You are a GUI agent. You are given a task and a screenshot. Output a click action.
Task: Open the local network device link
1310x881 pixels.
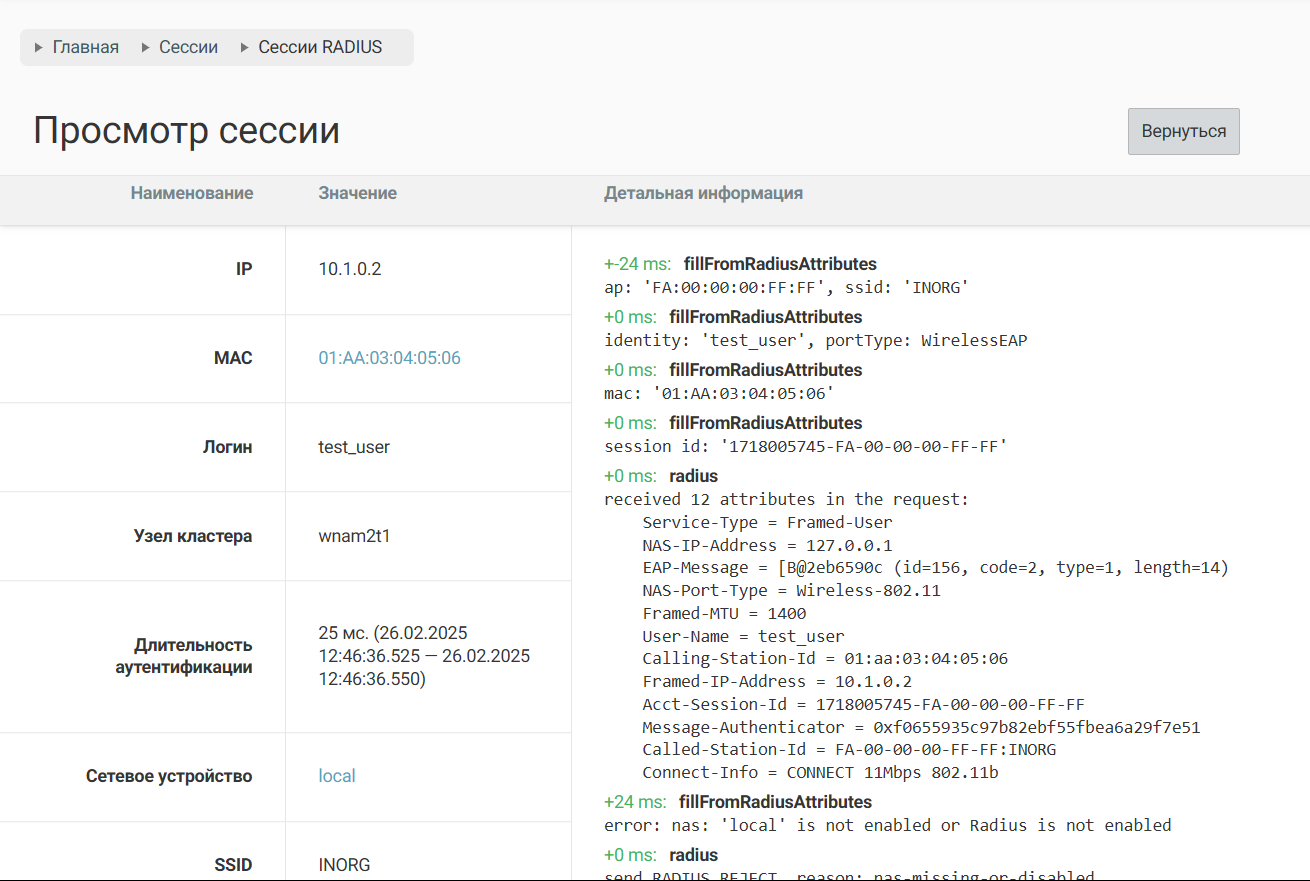337,776
